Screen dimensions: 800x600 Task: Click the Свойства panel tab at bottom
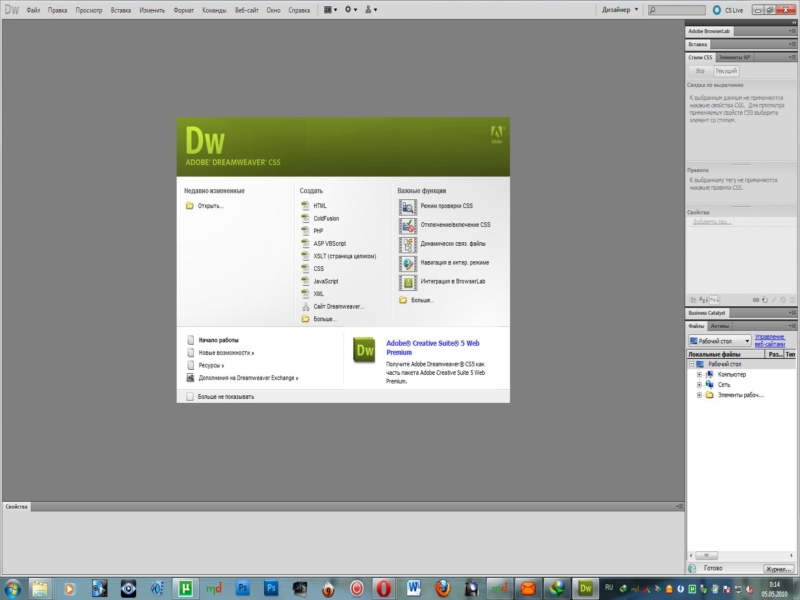click(x=16, y=507)
